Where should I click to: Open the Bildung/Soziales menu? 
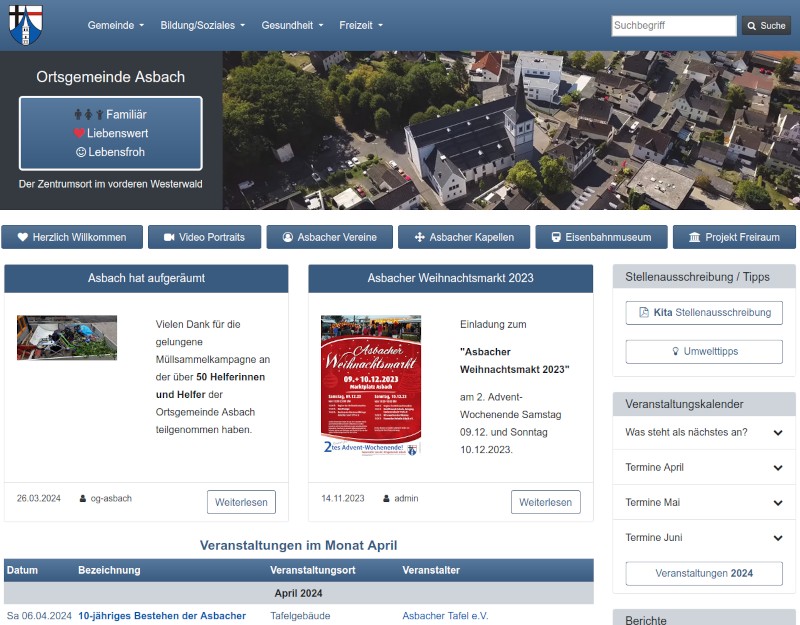(x=203, y=25)
